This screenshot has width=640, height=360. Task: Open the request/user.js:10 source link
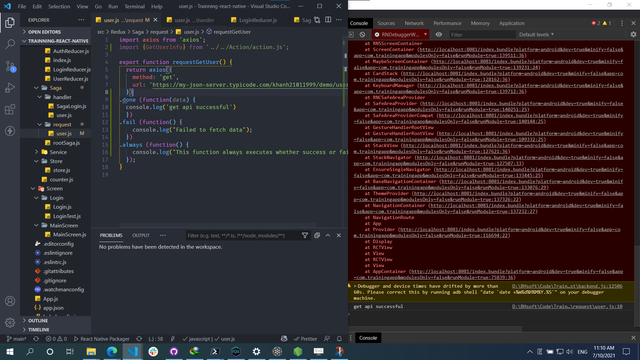[x=567, y=306]
